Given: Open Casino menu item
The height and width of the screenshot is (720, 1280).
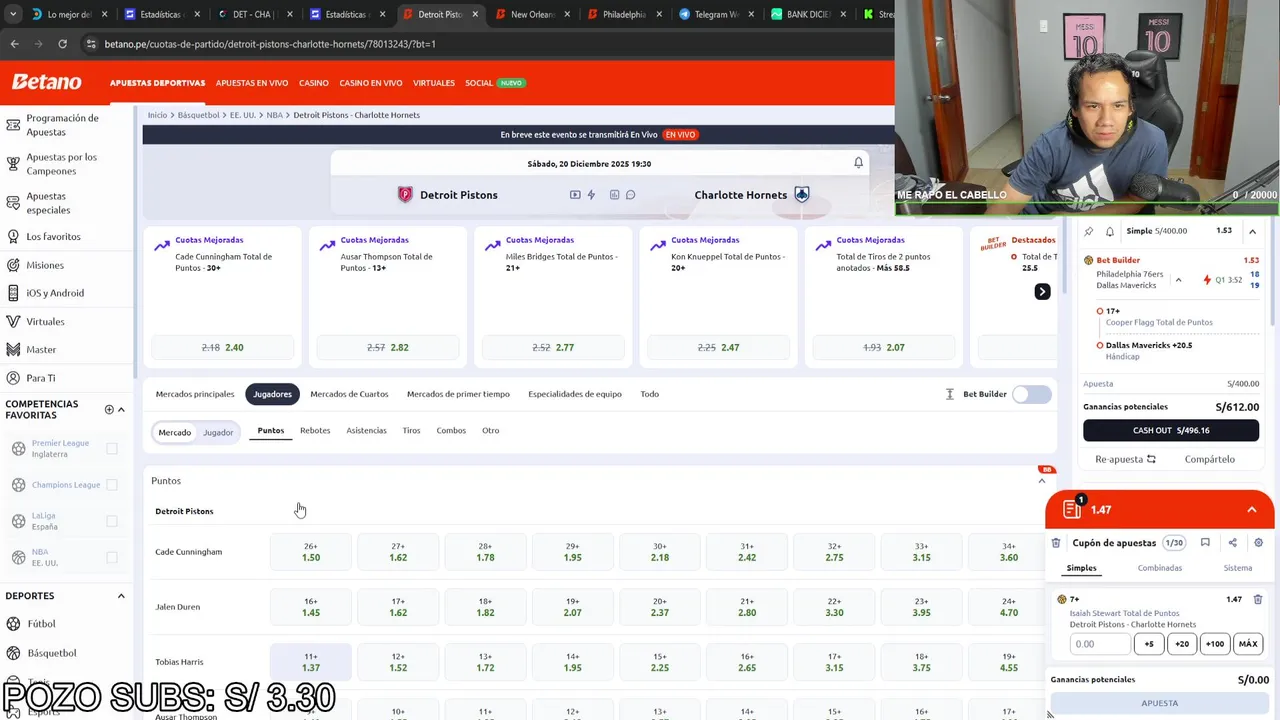Looking at the screenshot, I should tap(314, 83).
